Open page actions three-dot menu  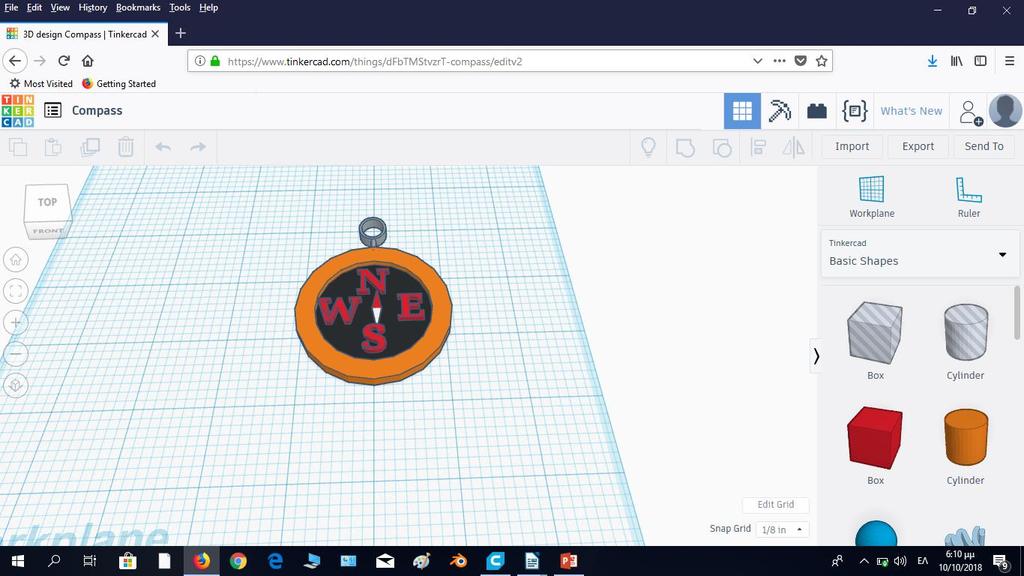point(779,61)
